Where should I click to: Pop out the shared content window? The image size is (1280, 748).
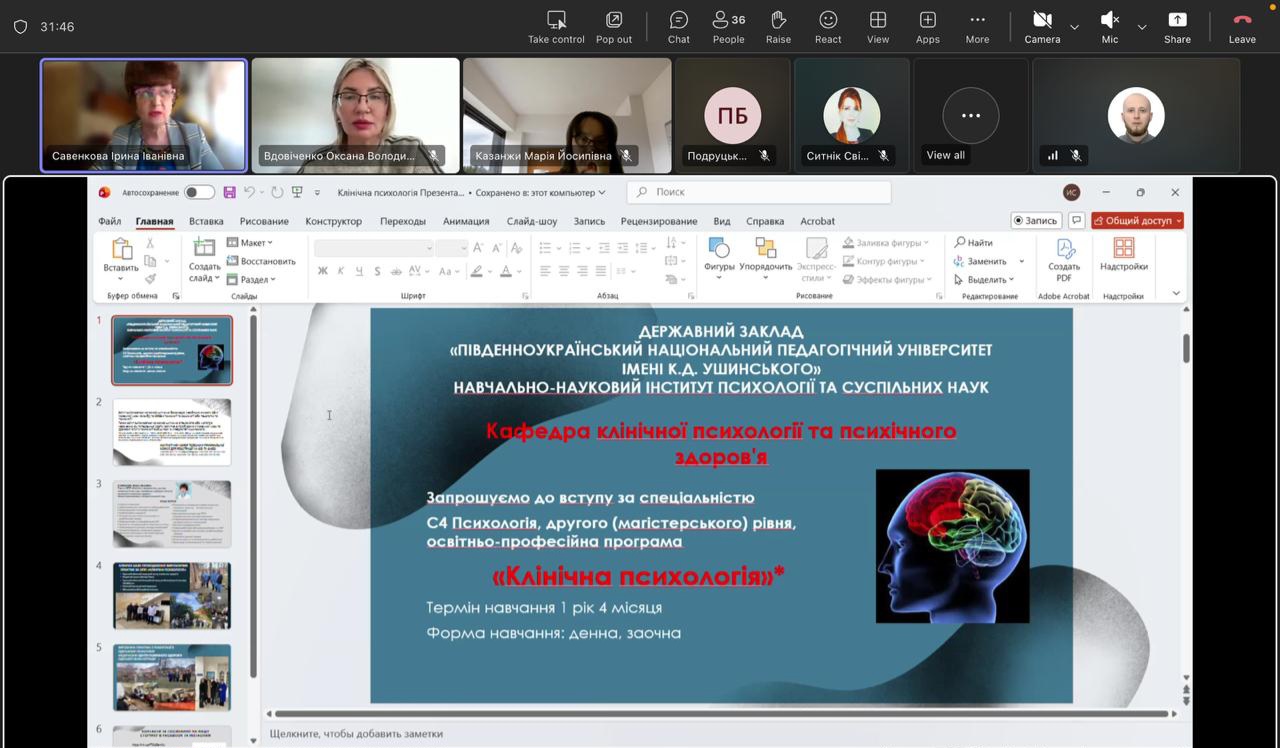614,26
